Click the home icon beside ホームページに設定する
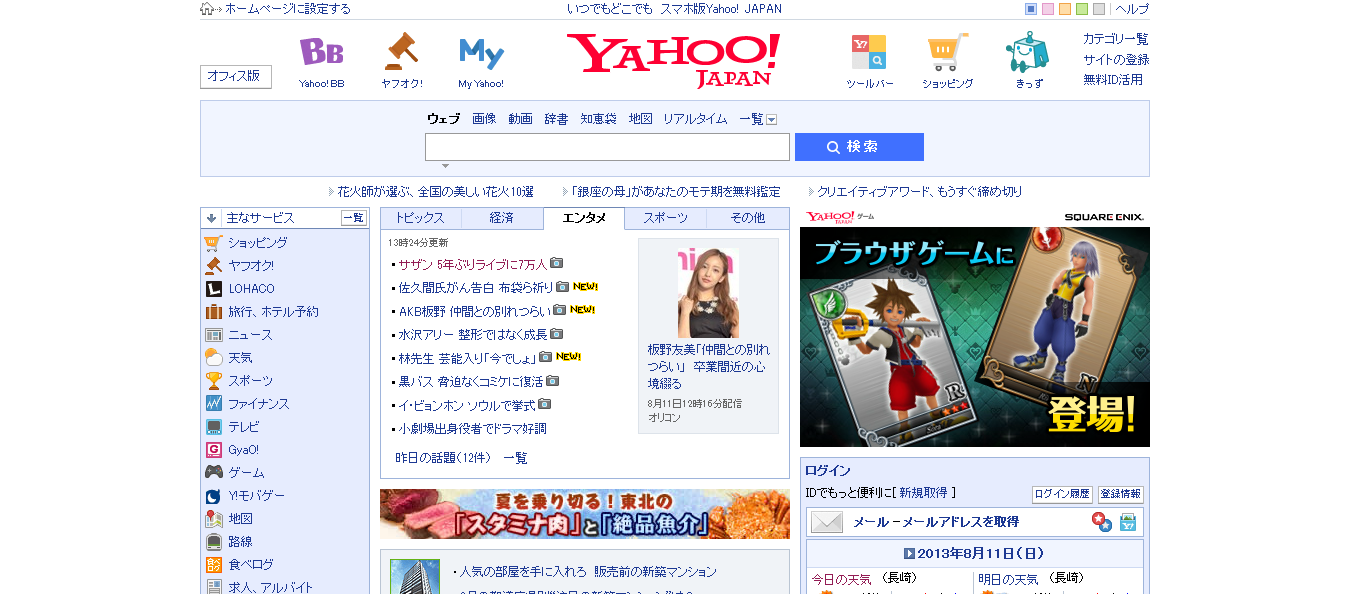 [x=208, y=9]
